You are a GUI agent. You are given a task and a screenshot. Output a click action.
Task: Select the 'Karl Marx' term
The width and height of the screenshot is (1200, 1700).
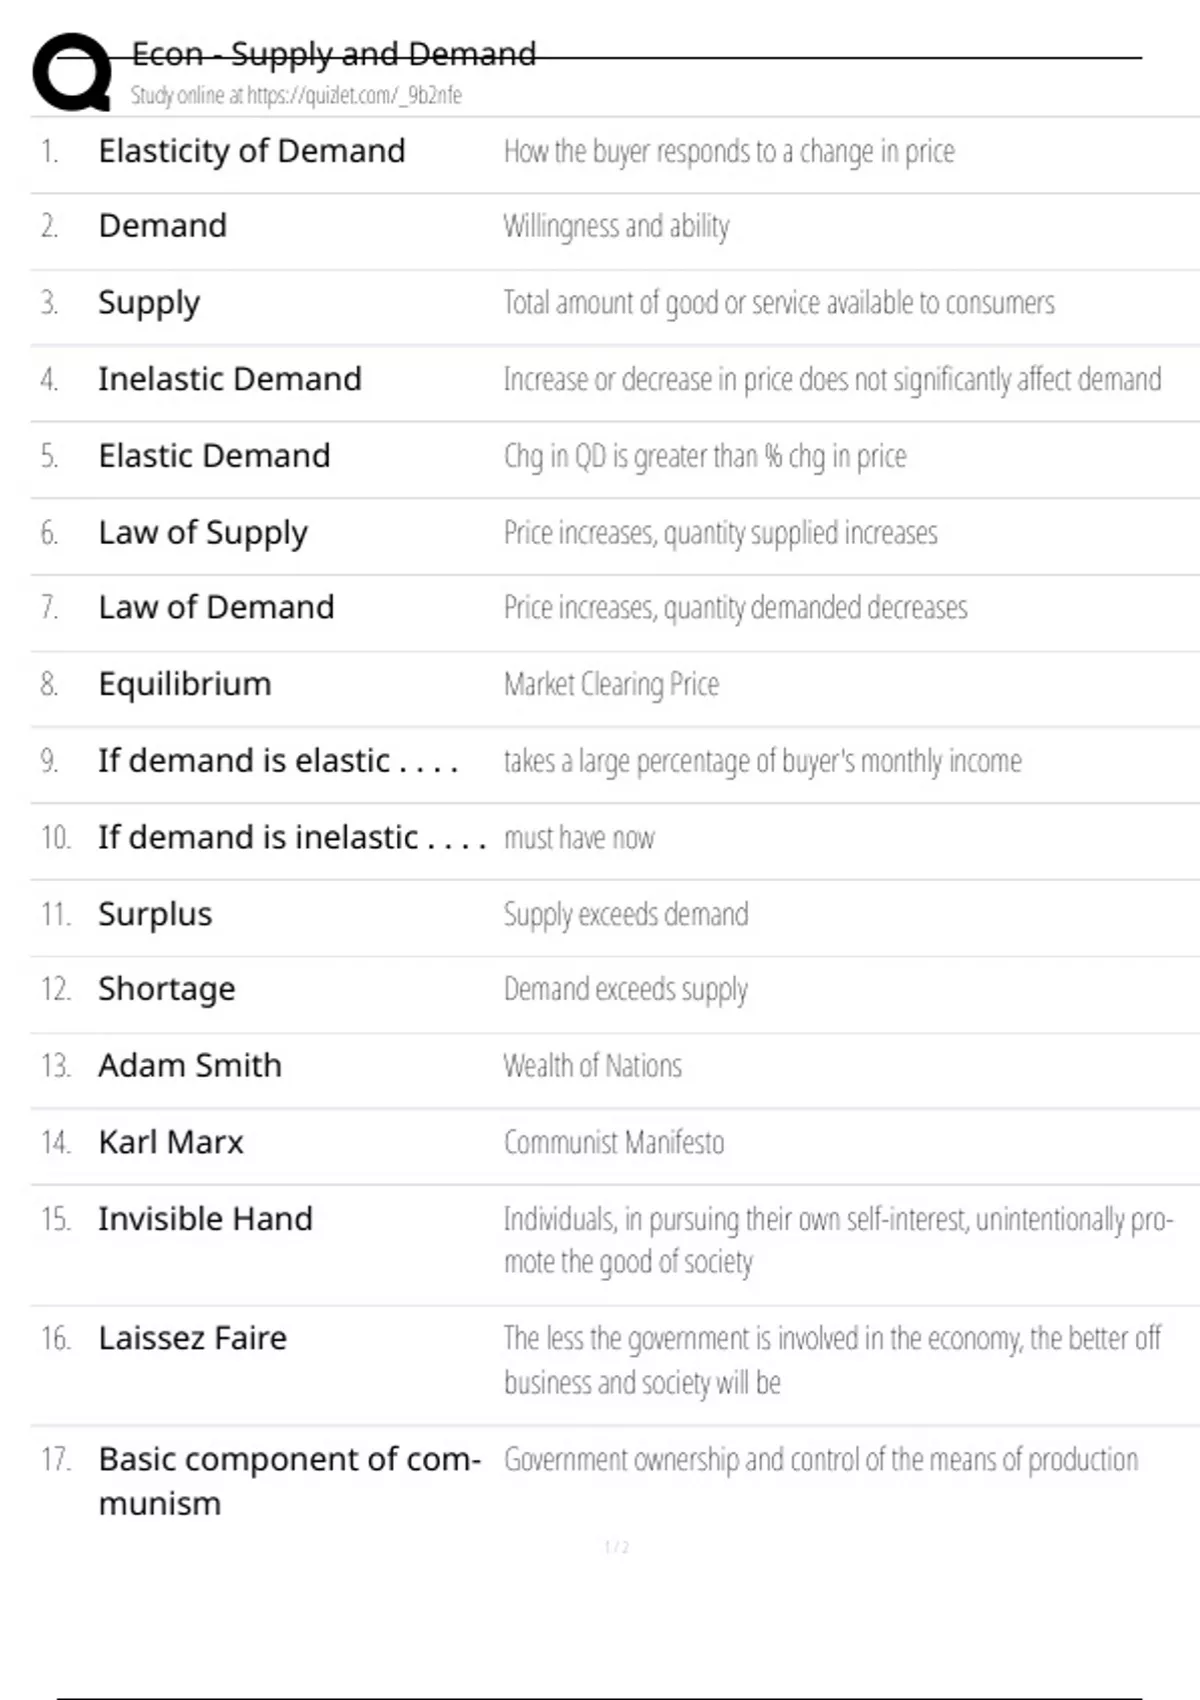171,1142
